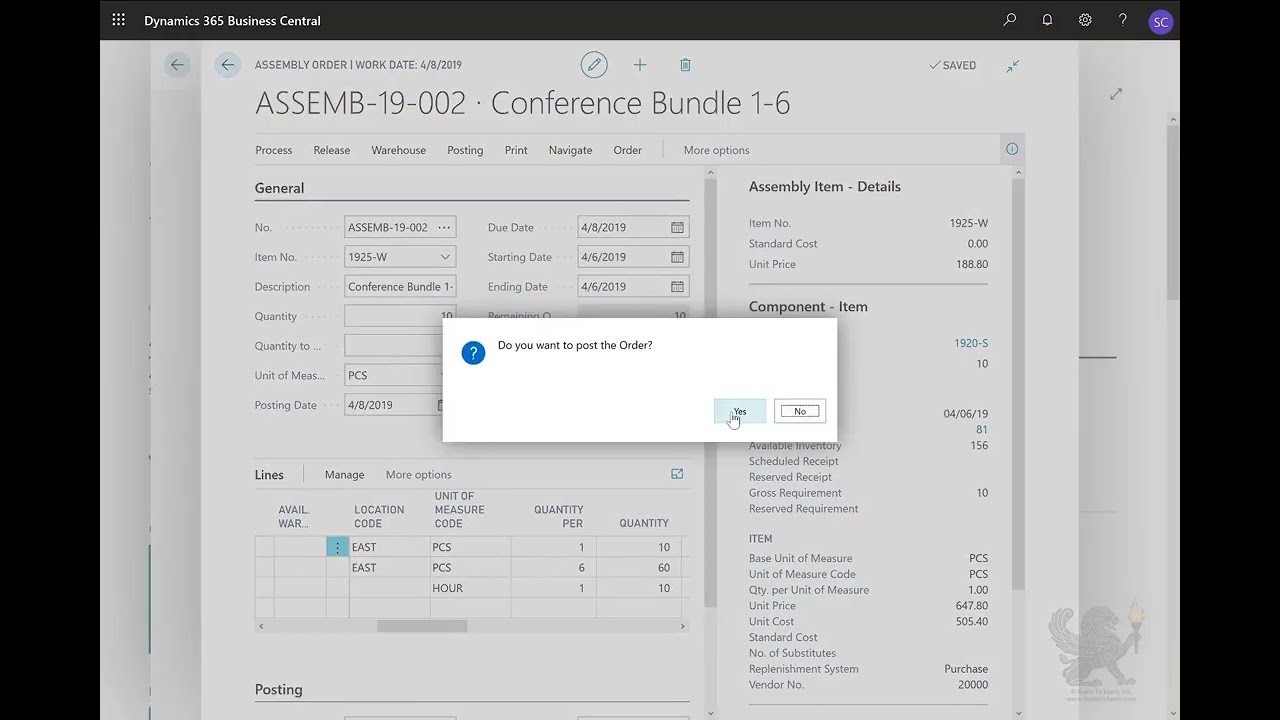The height and width of the screenshot is (720, 1280).
Task: Open component item link 1920-S
Action: click(970, 343)
